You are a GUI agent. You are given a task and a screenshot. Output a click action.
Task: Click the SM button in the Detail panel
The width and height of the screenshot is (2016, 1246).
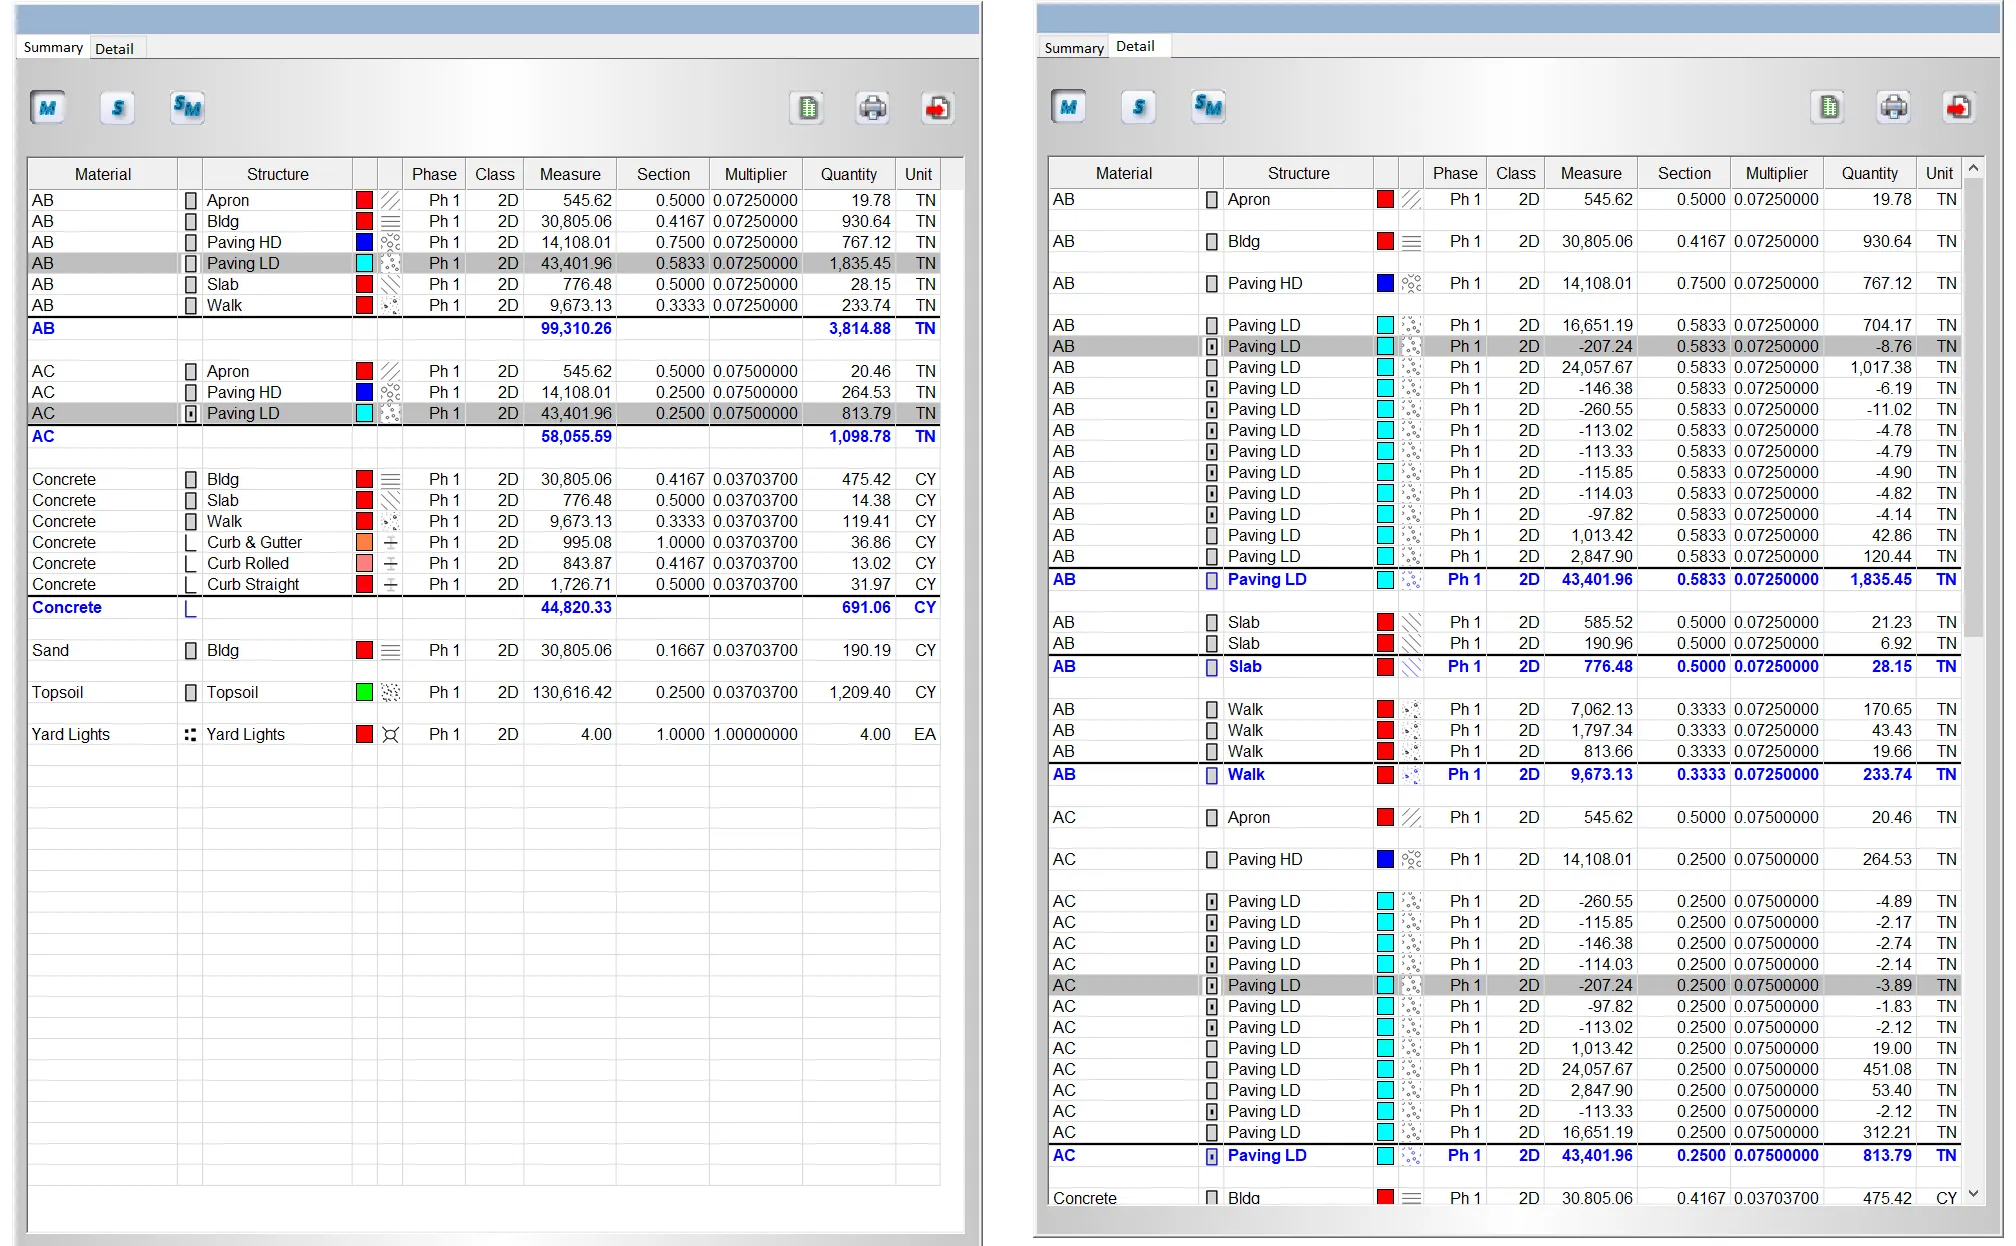coord(1208,107)
